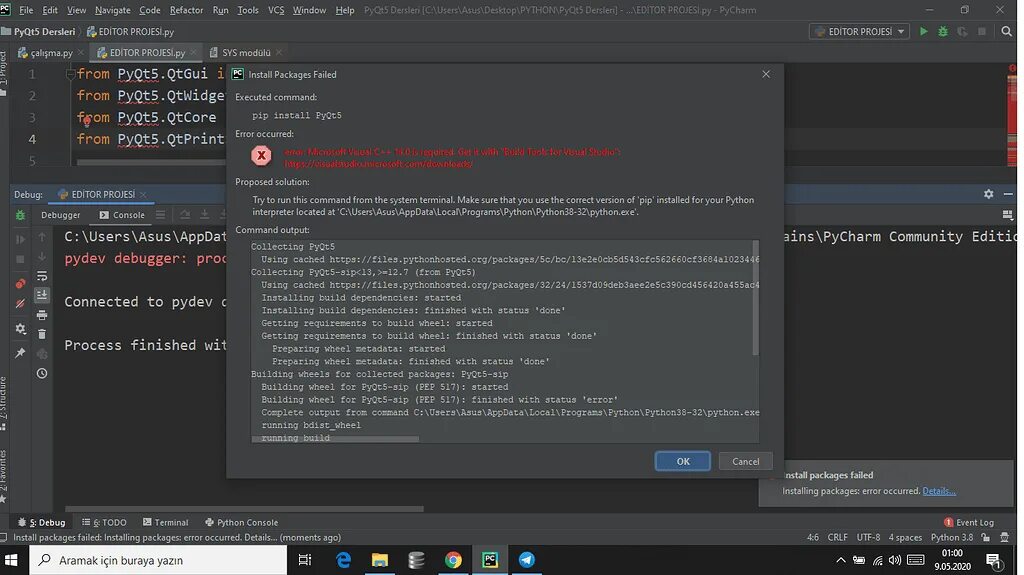Click the PyQt5 Dersleri breadcrumb
1024x575 pixels.
click(x=44, y=31)
